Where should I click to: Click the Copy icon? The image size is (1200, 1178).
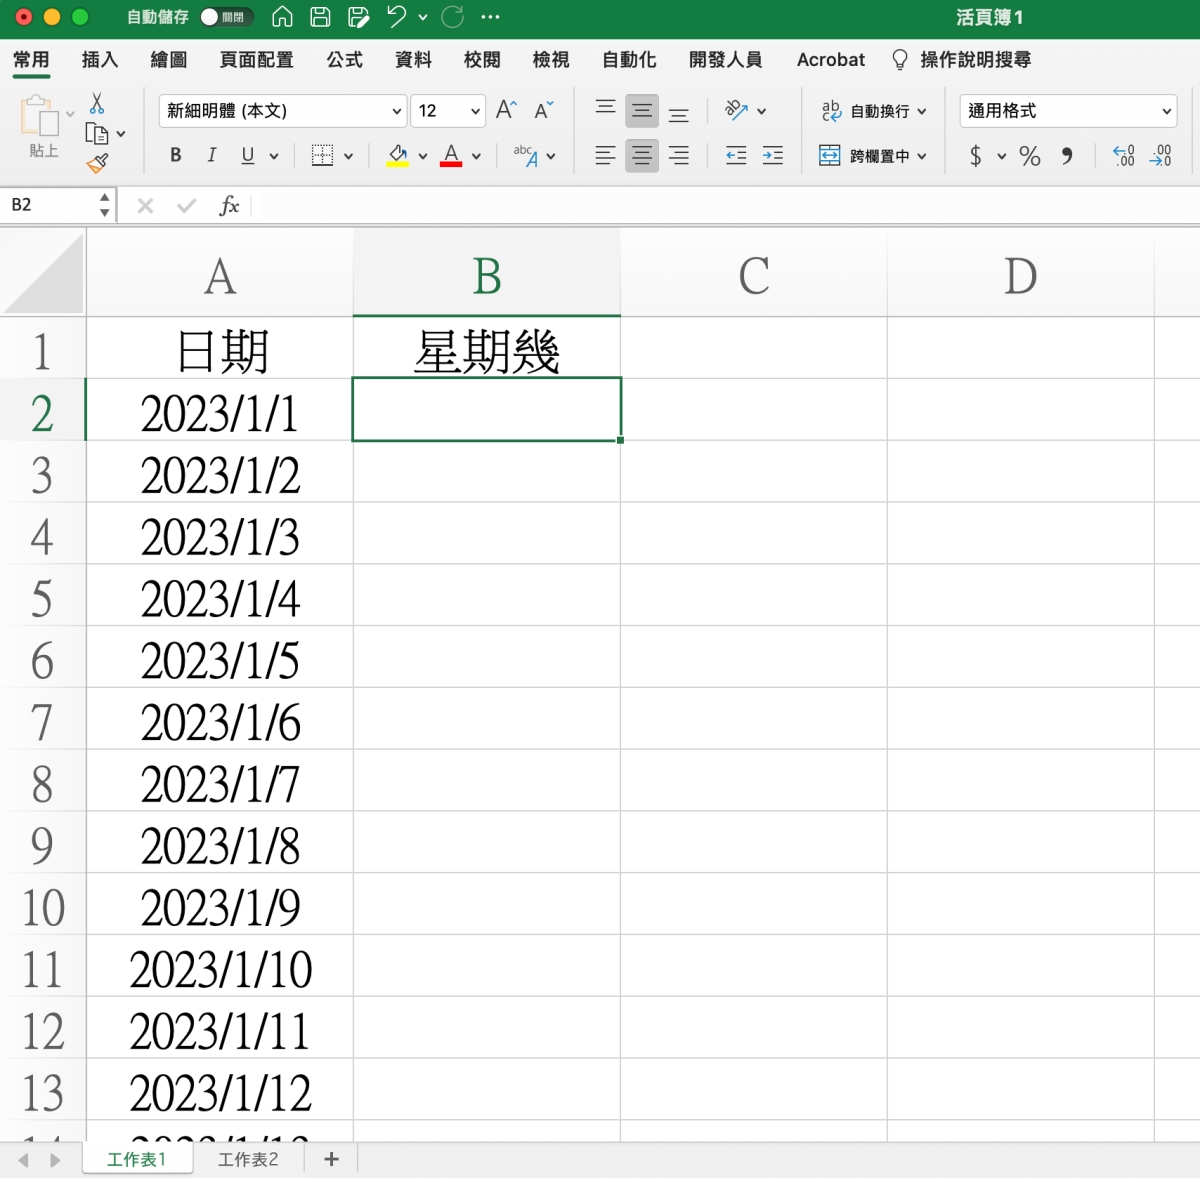tap(97, 133)
